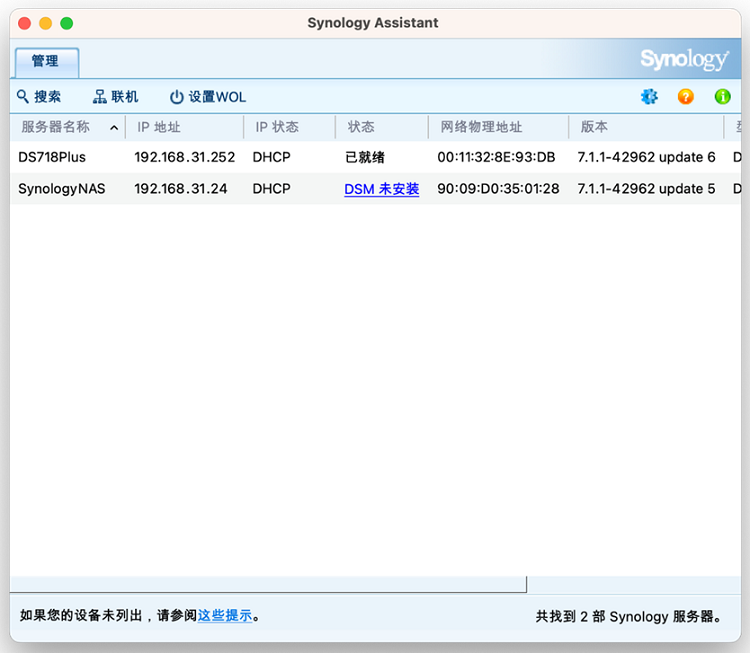Open settings via blue gear icon

coord(649,97)
